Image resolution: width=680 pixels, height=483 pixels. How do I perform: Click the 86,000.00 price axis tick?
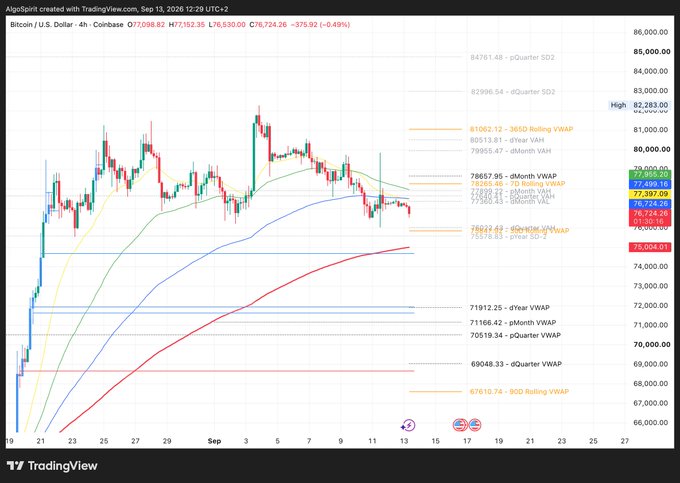pos(651,32)
